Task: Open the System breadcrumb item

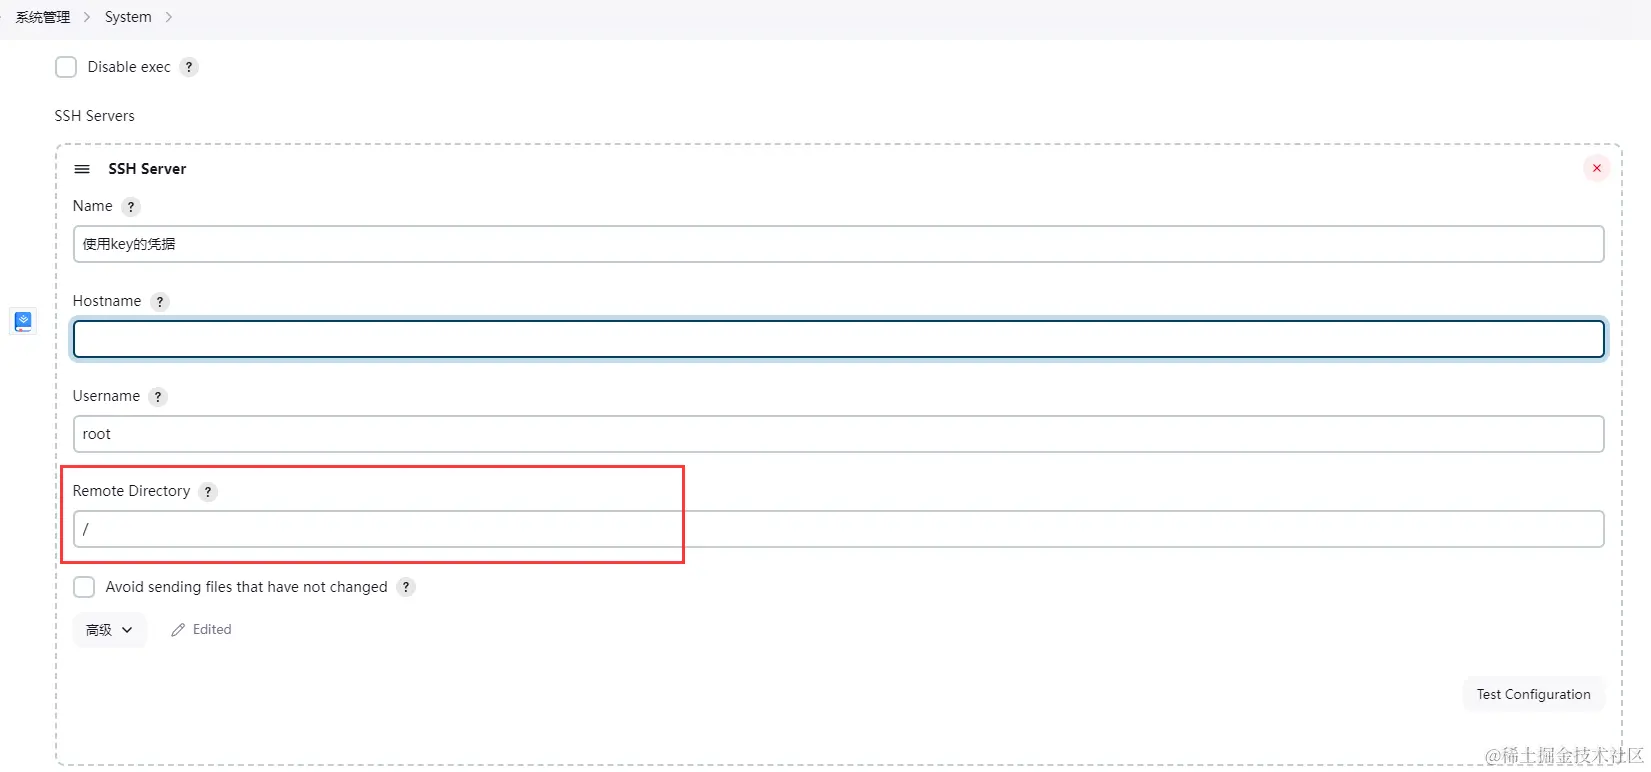Action: [128, 17]
